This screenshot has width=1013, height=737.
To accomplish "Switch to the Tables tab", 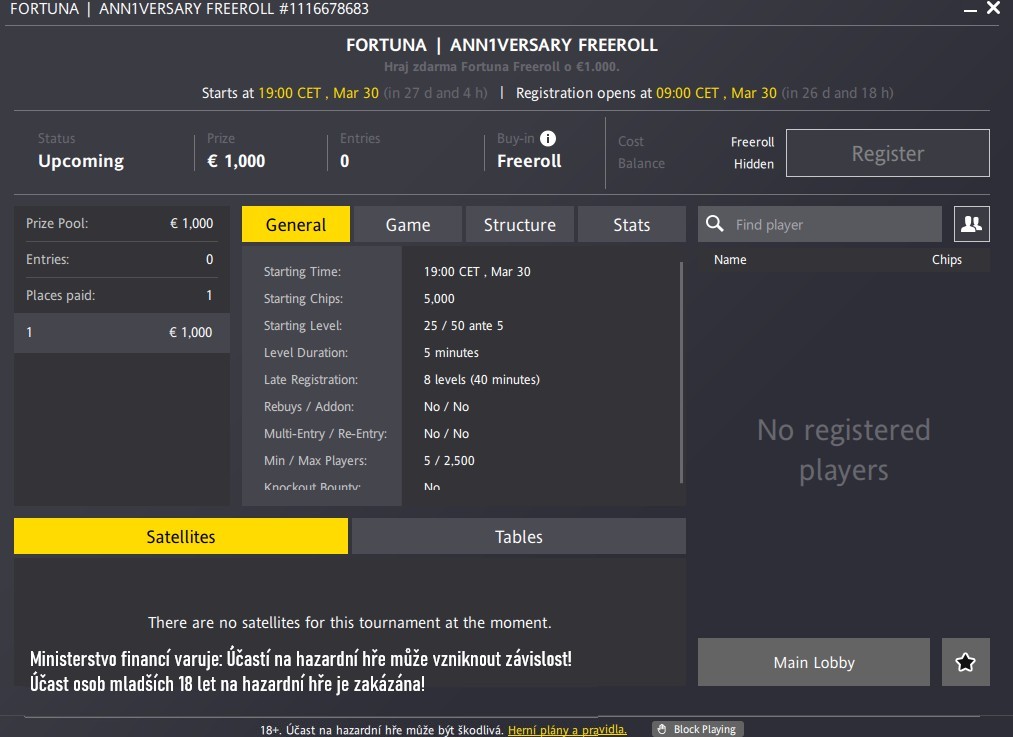I will pos(519,536).
